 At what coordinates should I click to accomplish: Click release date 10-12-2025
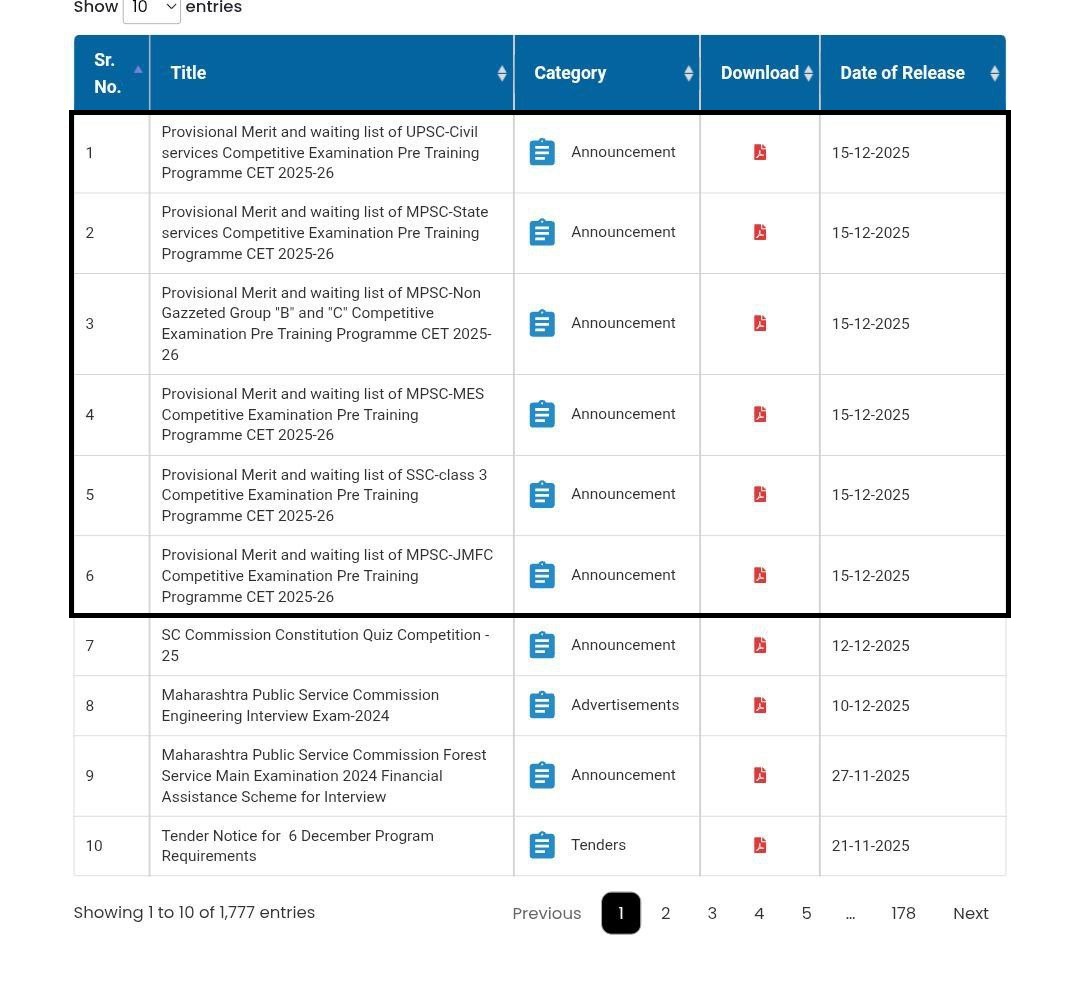pyautogui.click(x=871, y=706)
